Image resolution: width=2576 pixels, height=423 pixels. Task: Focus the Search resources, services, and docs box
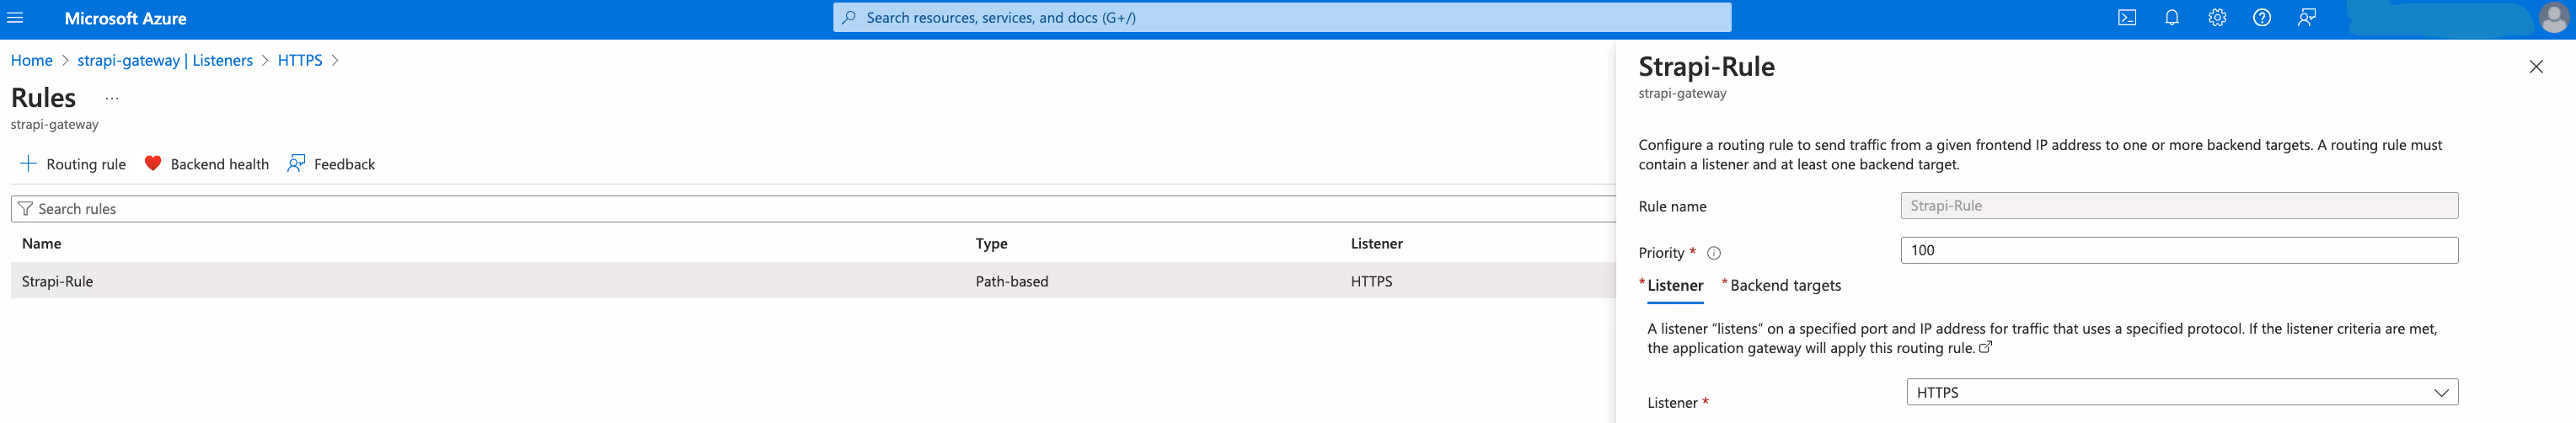pos(1282,18)
